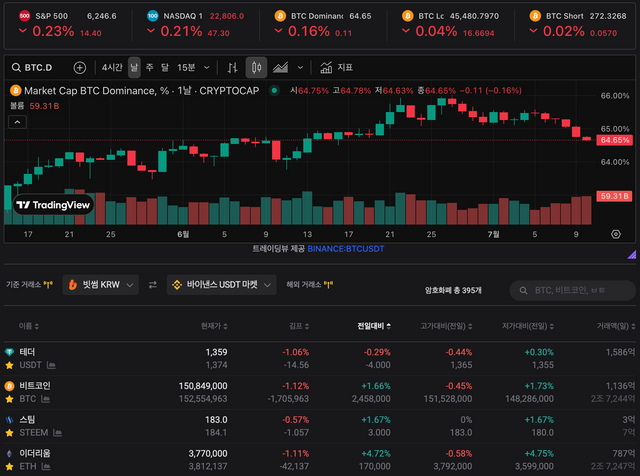The image size is (640, 476).
Task: Select the 날 daily timeframe
Action: (134, 67)
